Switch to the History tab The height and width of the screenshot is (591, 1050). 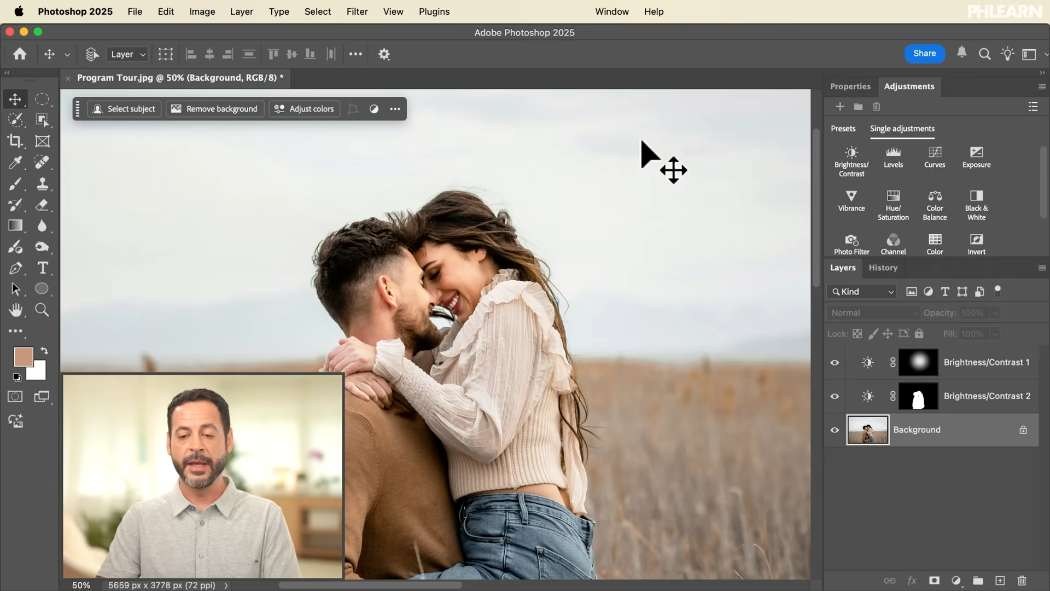click(x=883, y=268)
